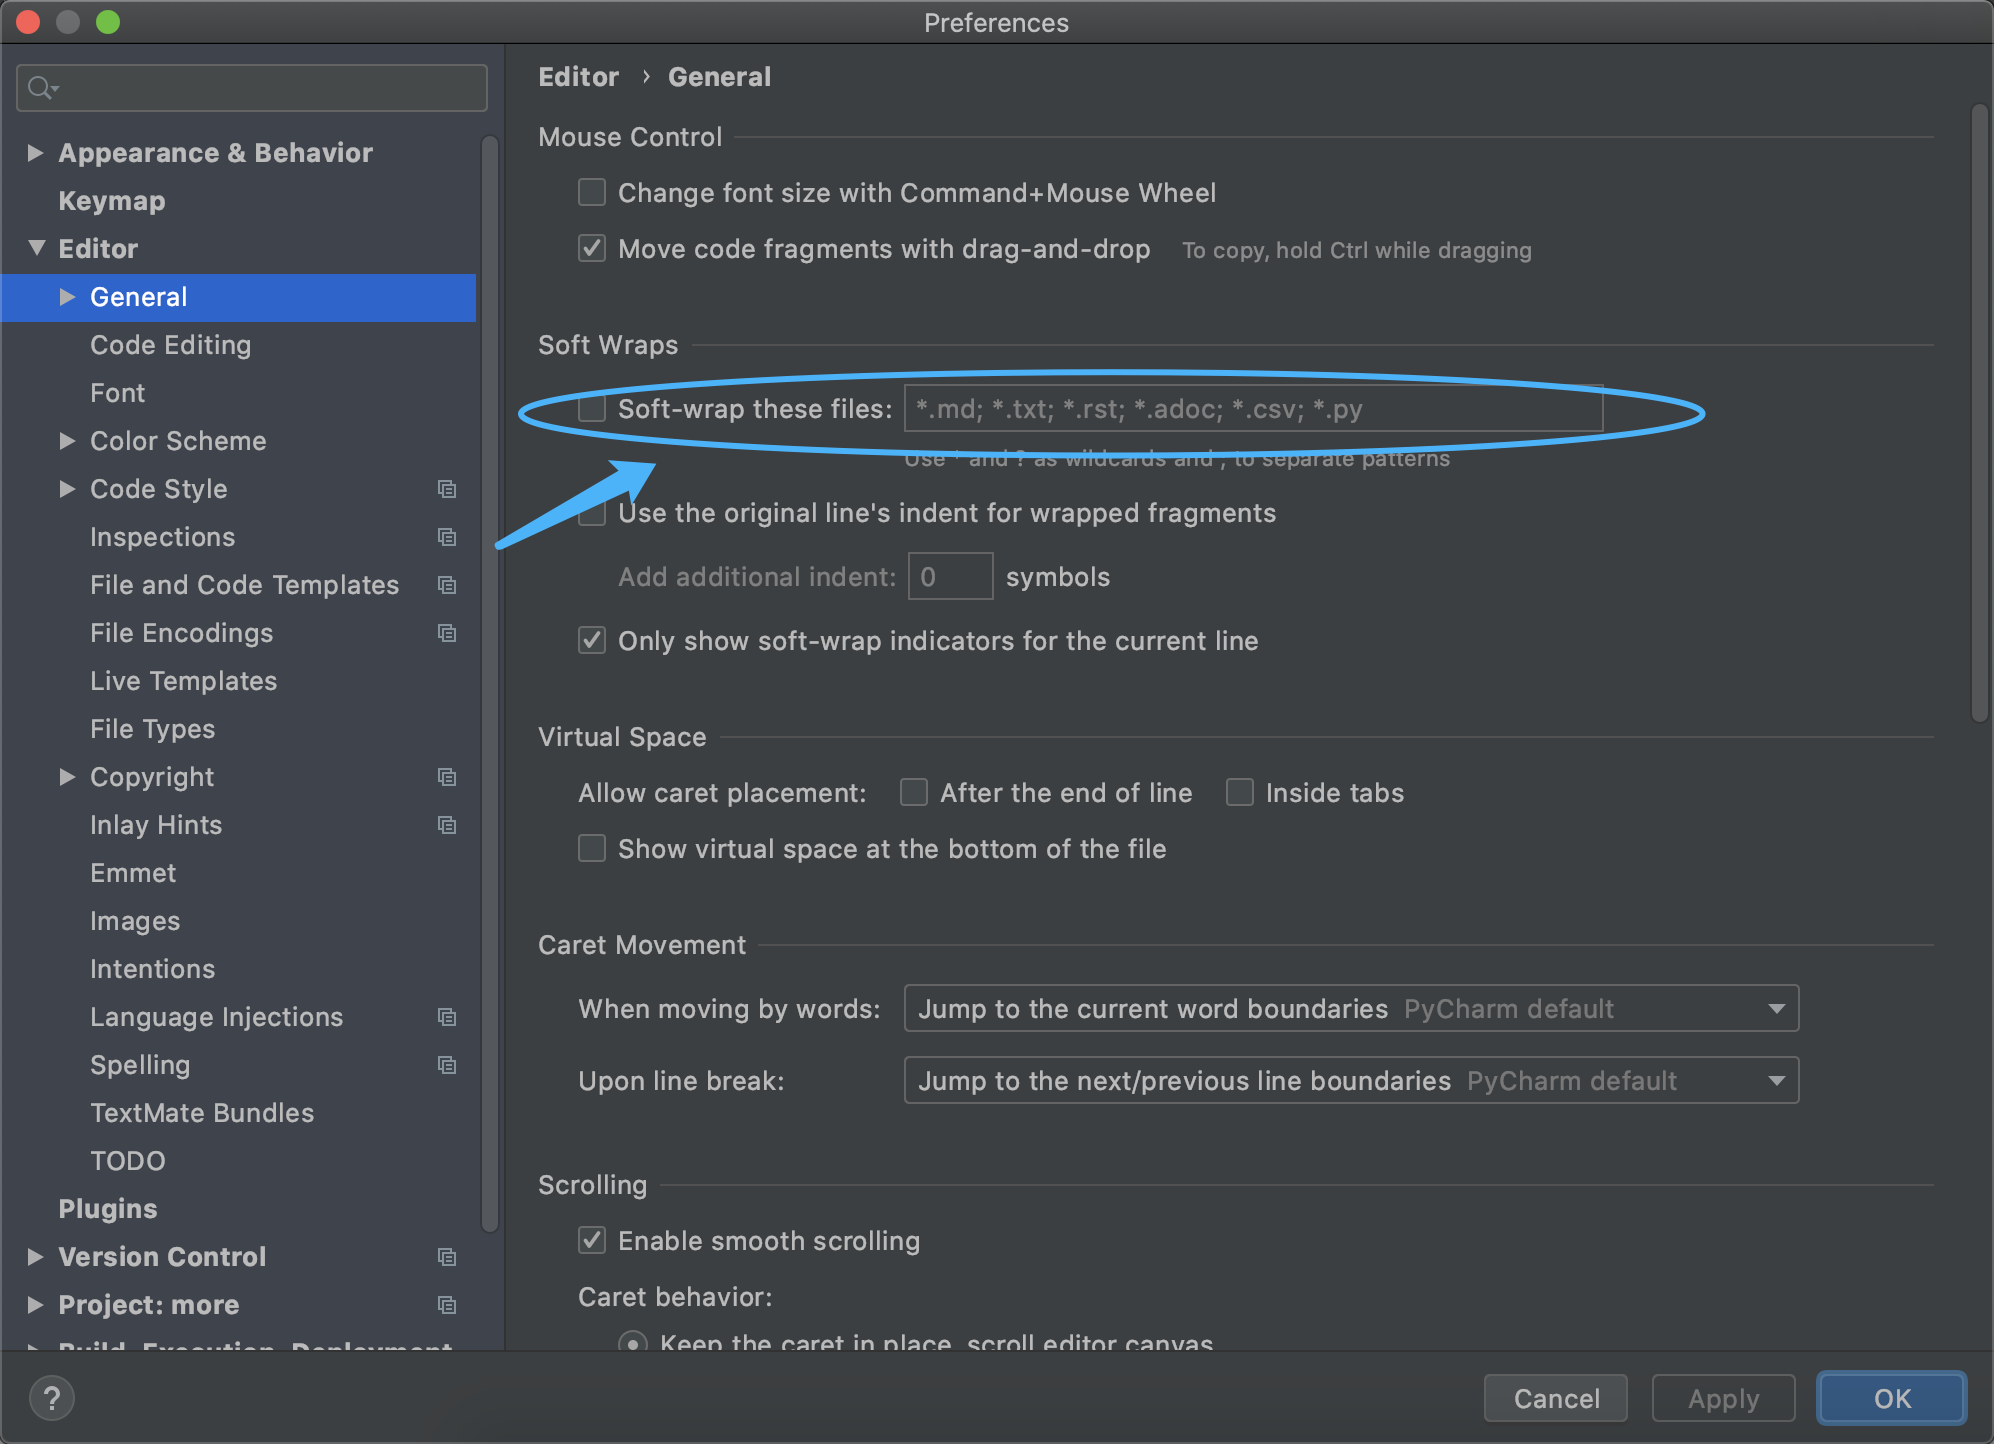Open 'When moving by words' dropdown
Viewport: 1994px width, 1444px height.
click(x=1350, y=1008)
